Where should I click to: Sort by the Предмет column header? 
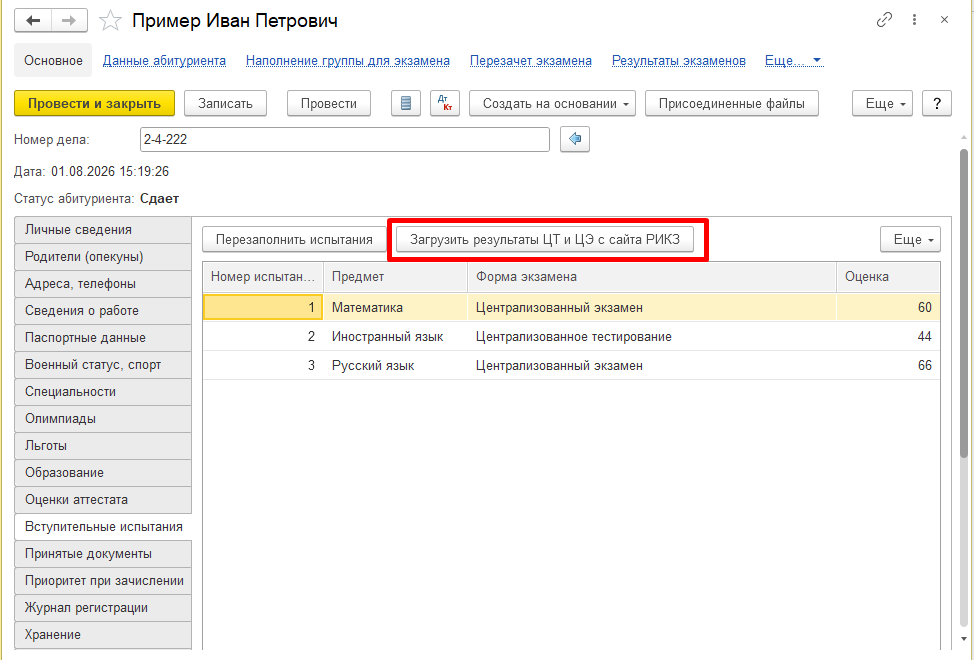395,277
